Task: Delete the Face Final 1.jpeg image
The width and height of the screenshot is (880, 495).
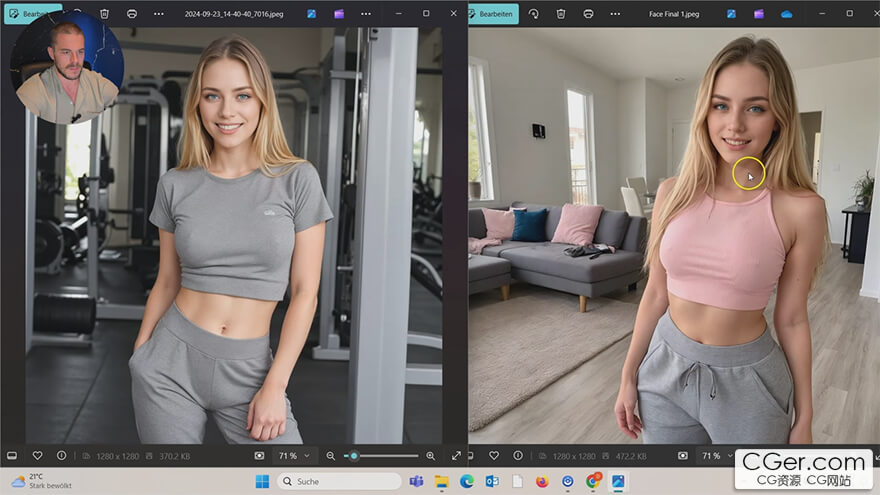Action: click(x=560, y=14)
